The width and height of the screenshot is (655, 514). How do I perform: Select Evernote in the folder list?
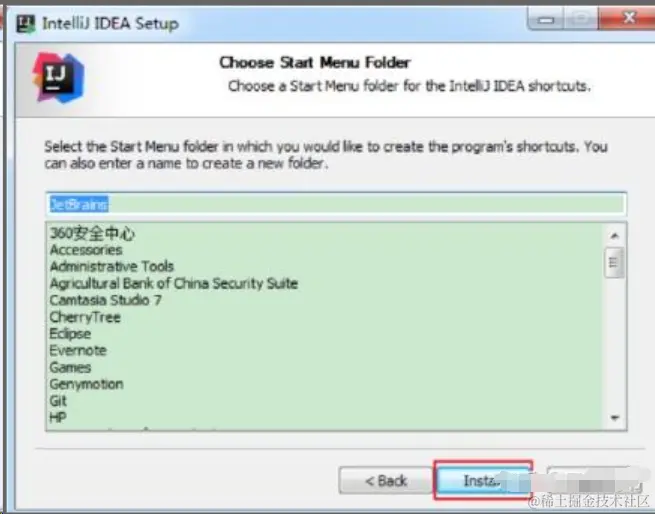tap(78, 351)
